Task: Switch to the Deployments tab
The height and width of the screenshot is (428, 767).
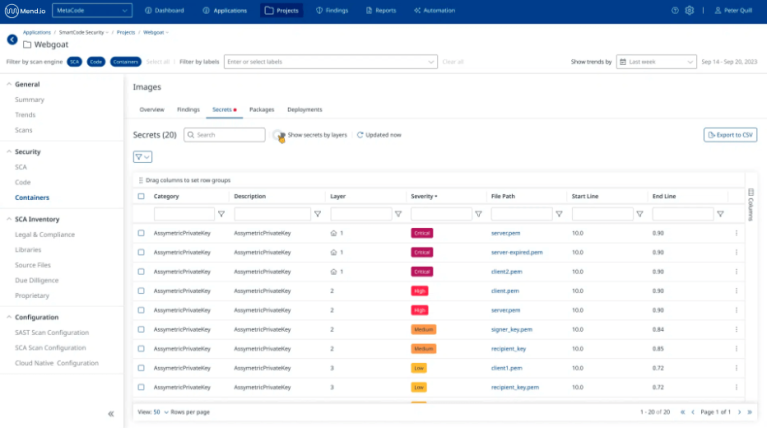Action: click(x=305, y=110)
